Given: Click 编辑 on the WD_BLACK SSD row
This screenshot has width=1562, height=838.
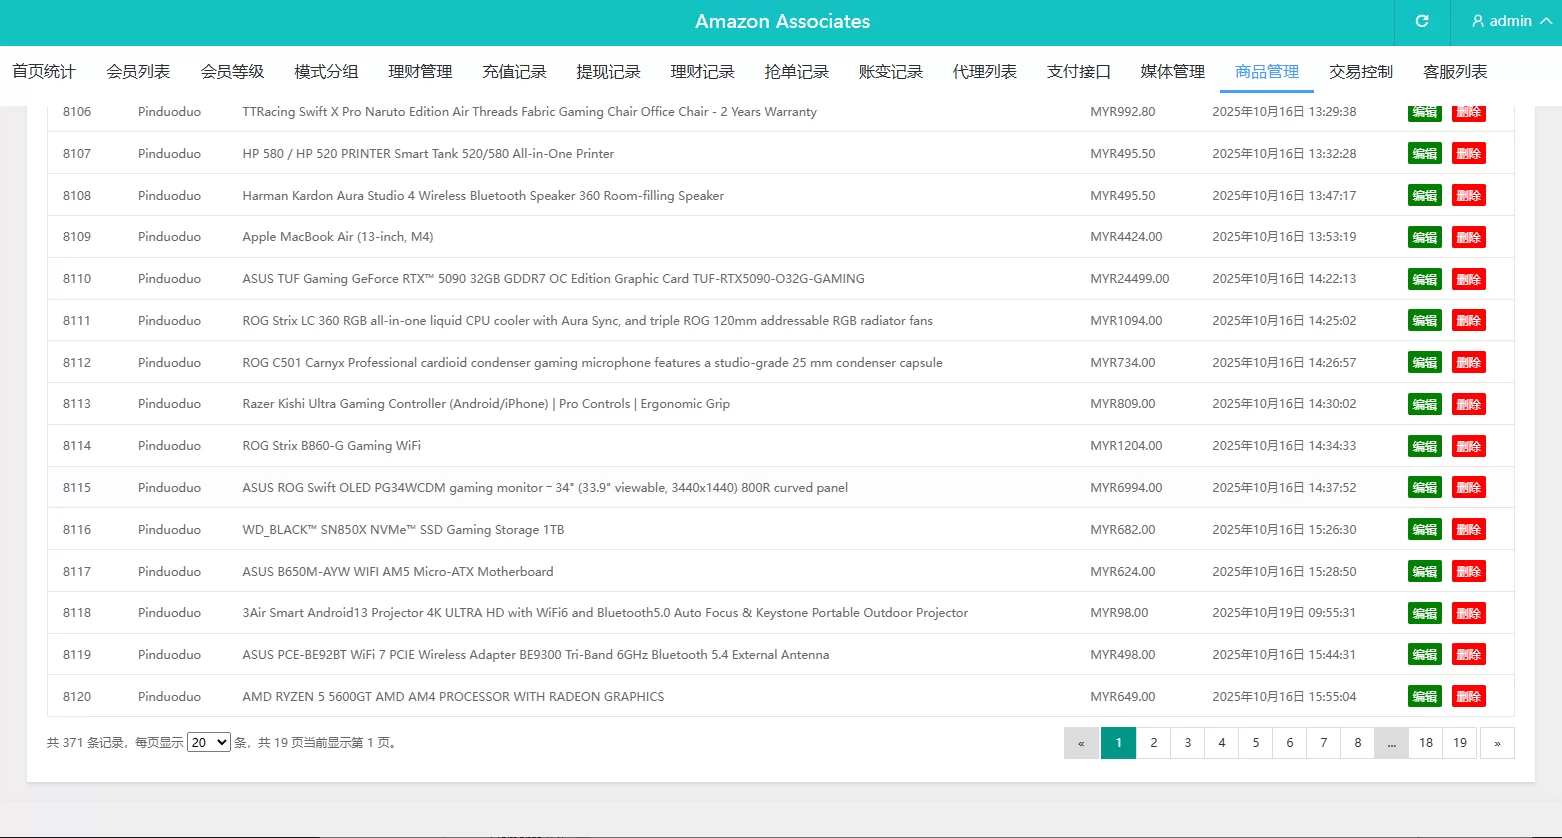Looking at the screenshot, I should click(1424, 529).
